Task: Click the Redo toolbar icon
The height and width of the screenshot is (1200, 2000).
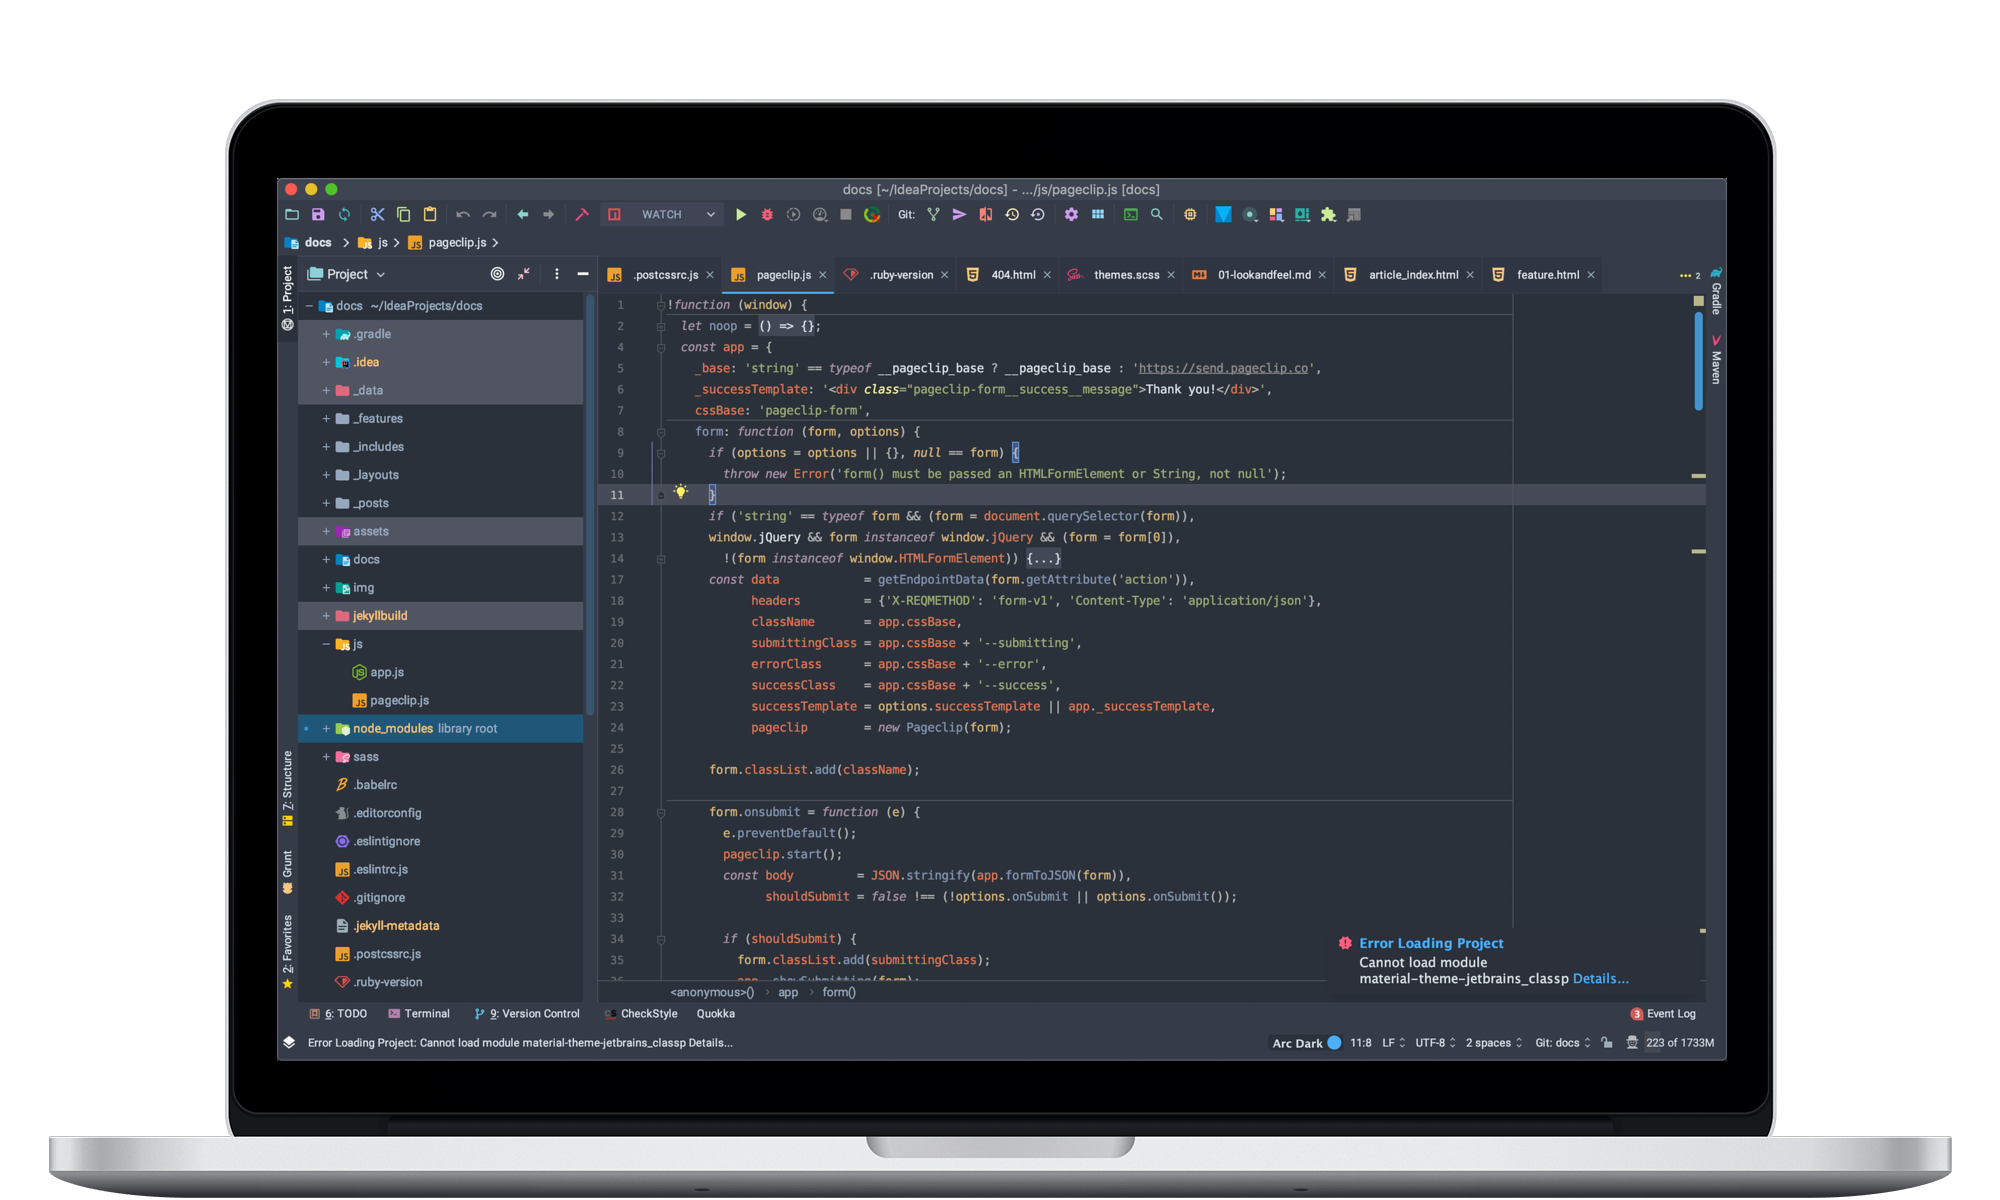Action: (489, 214)
